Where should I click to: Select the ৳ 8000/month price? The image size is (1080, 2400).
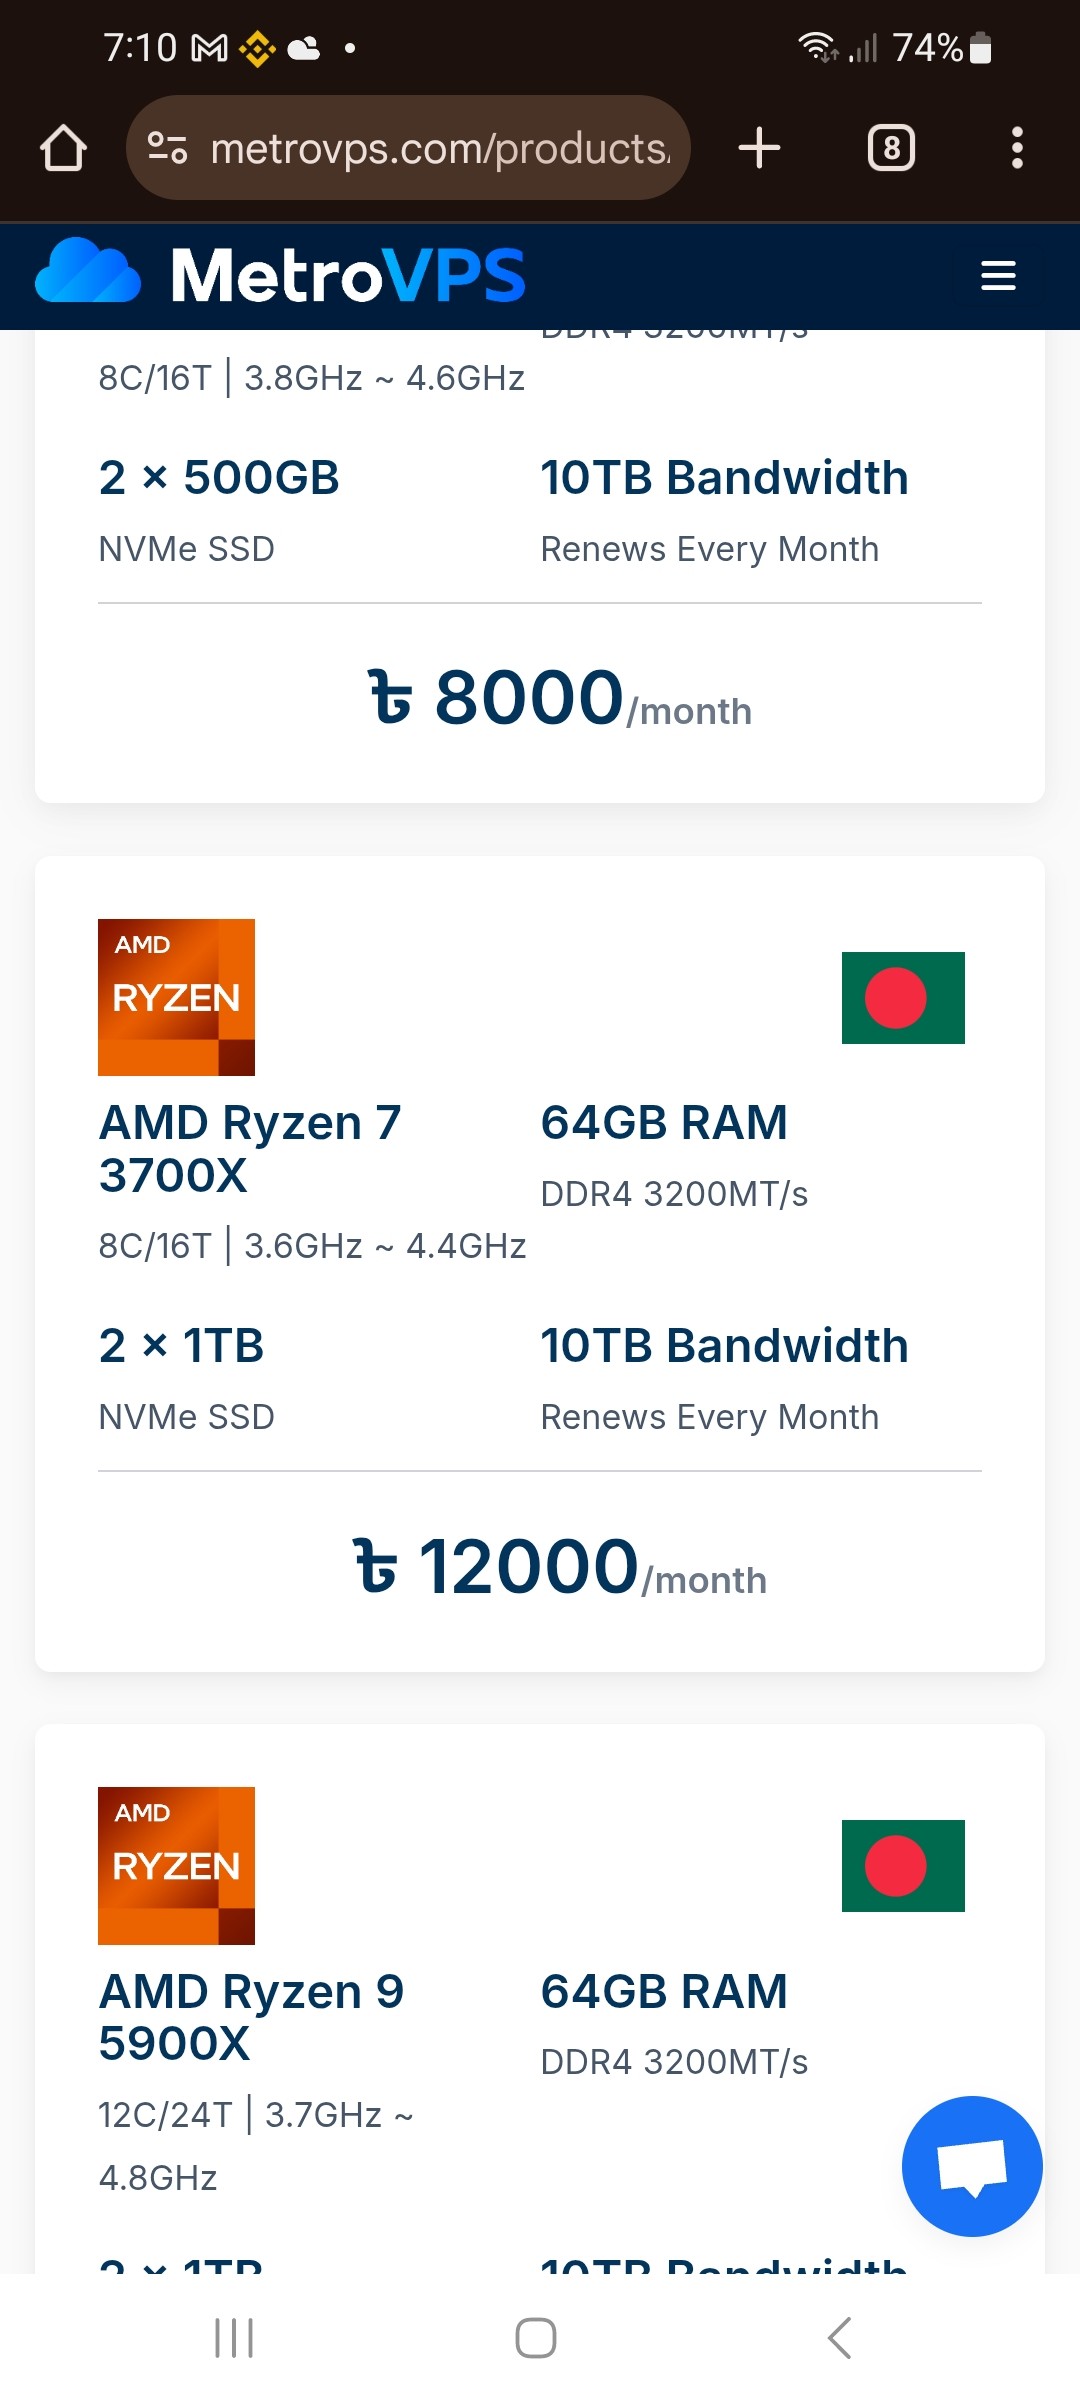pyautogui.click(x=560, y=698)
